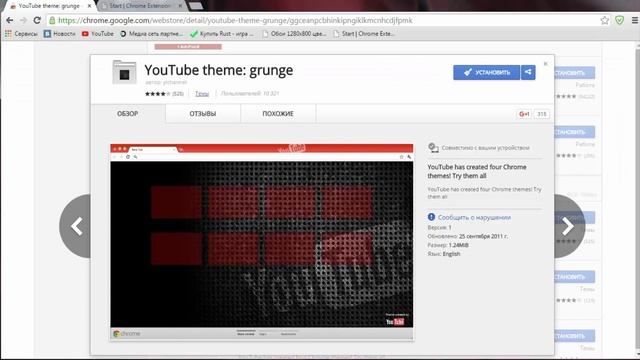Open the green shield extension icon
The width and height of the screenshot is (640, 360).
pos(619,20)
